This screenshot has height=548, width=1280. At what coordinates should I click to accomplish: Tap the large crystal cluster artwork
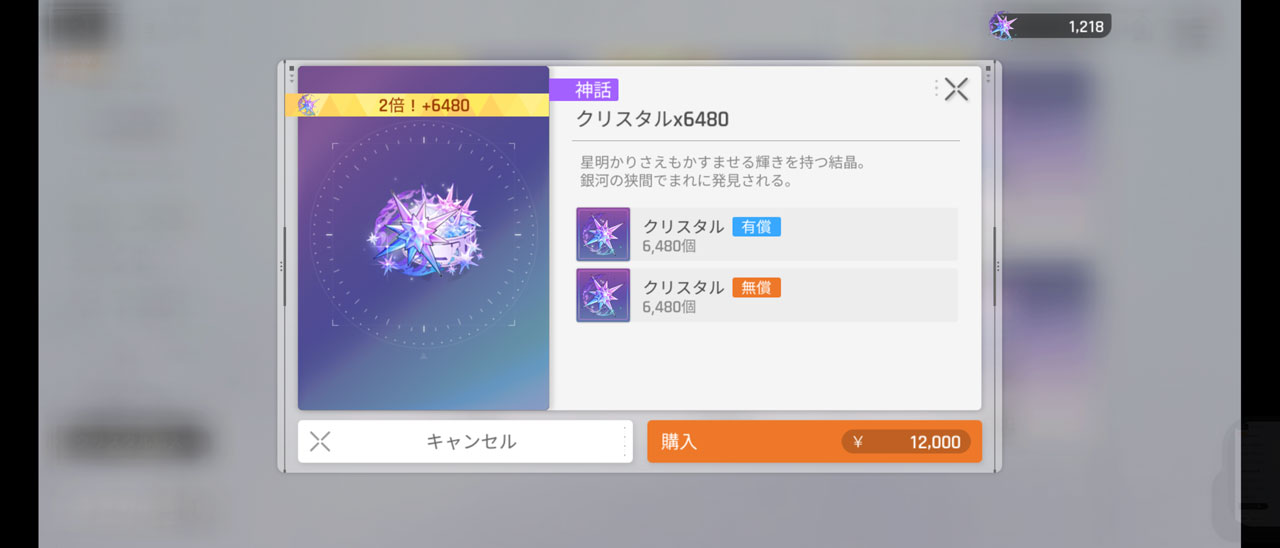click(x=424, y=236)
